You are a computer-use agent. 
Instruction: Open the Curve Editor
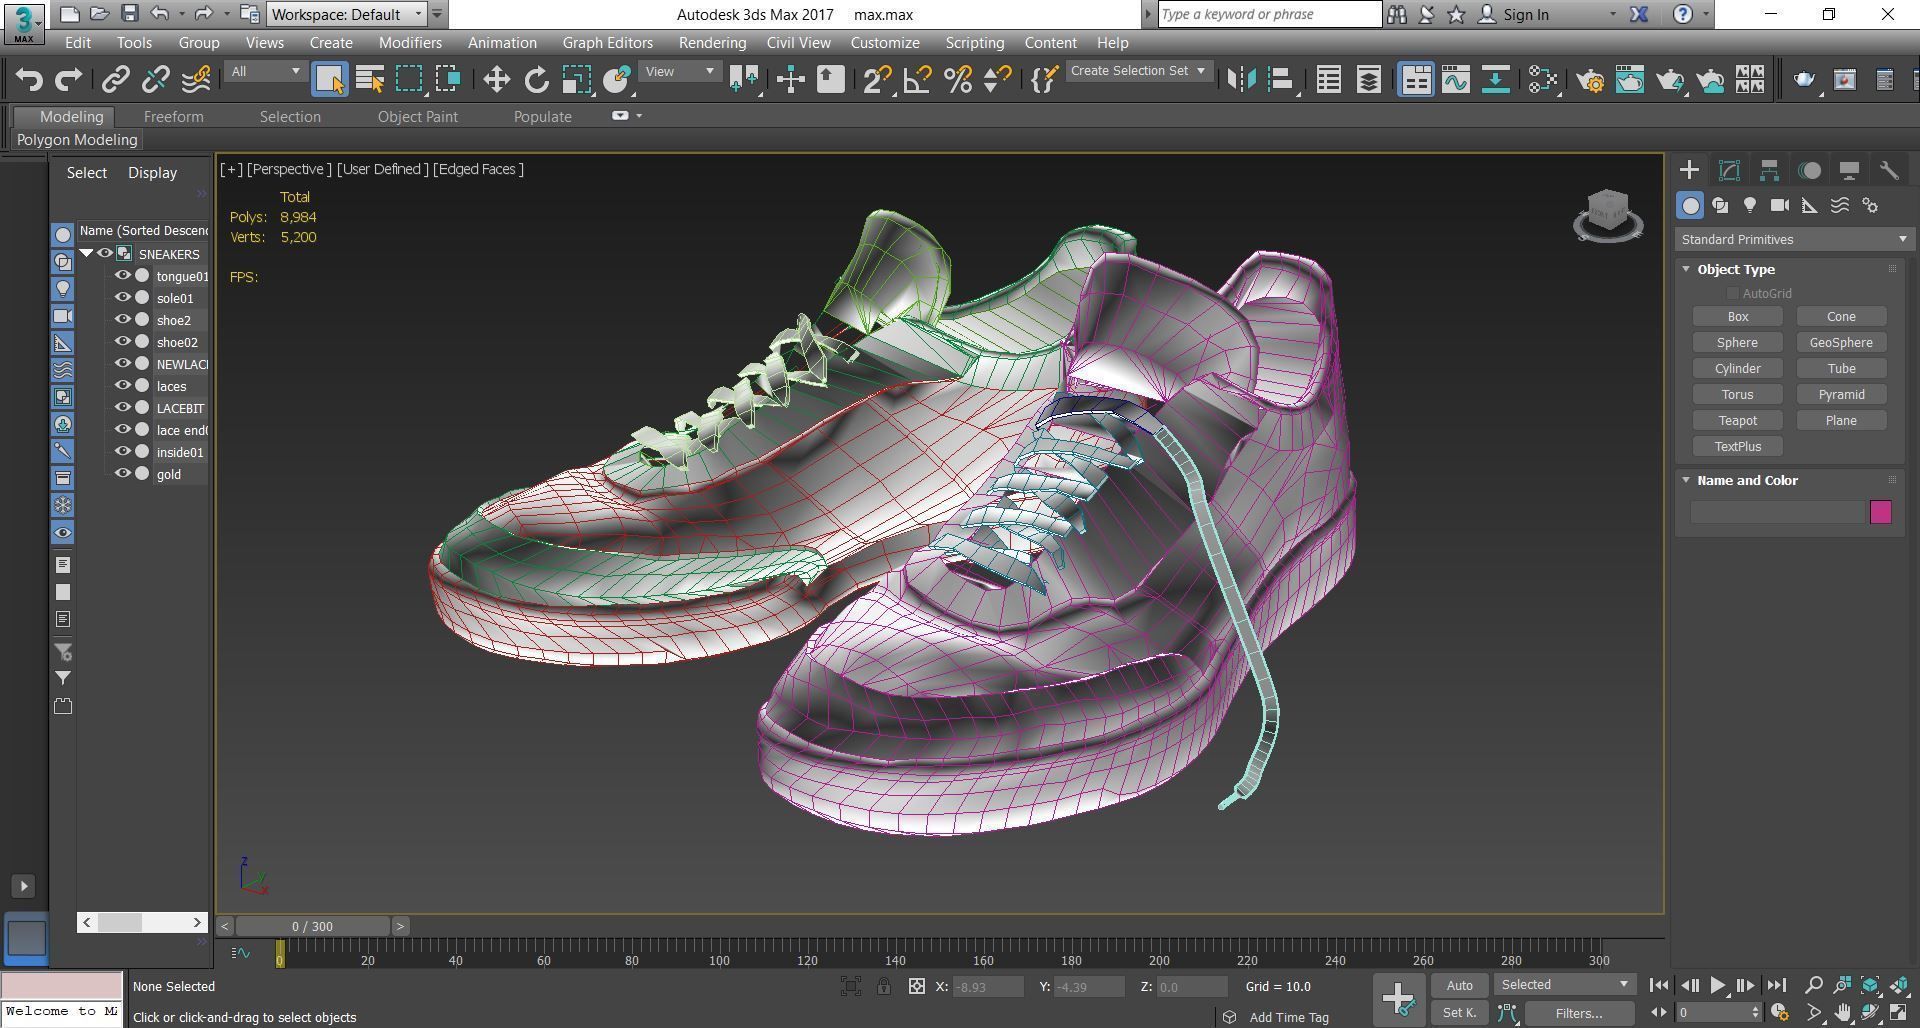tap(1456, 80)
